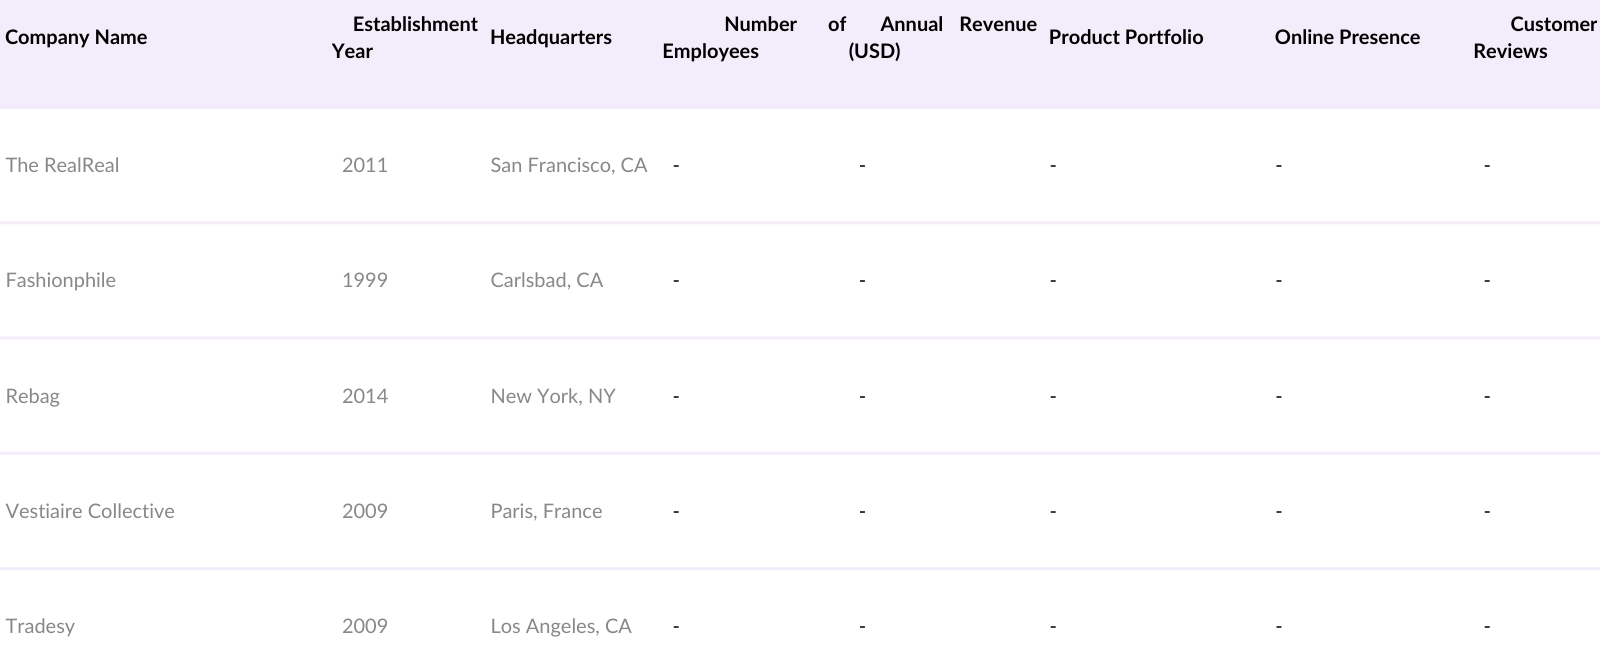
Task: Click The RealReal company name
Action: (x=62, y=165)
